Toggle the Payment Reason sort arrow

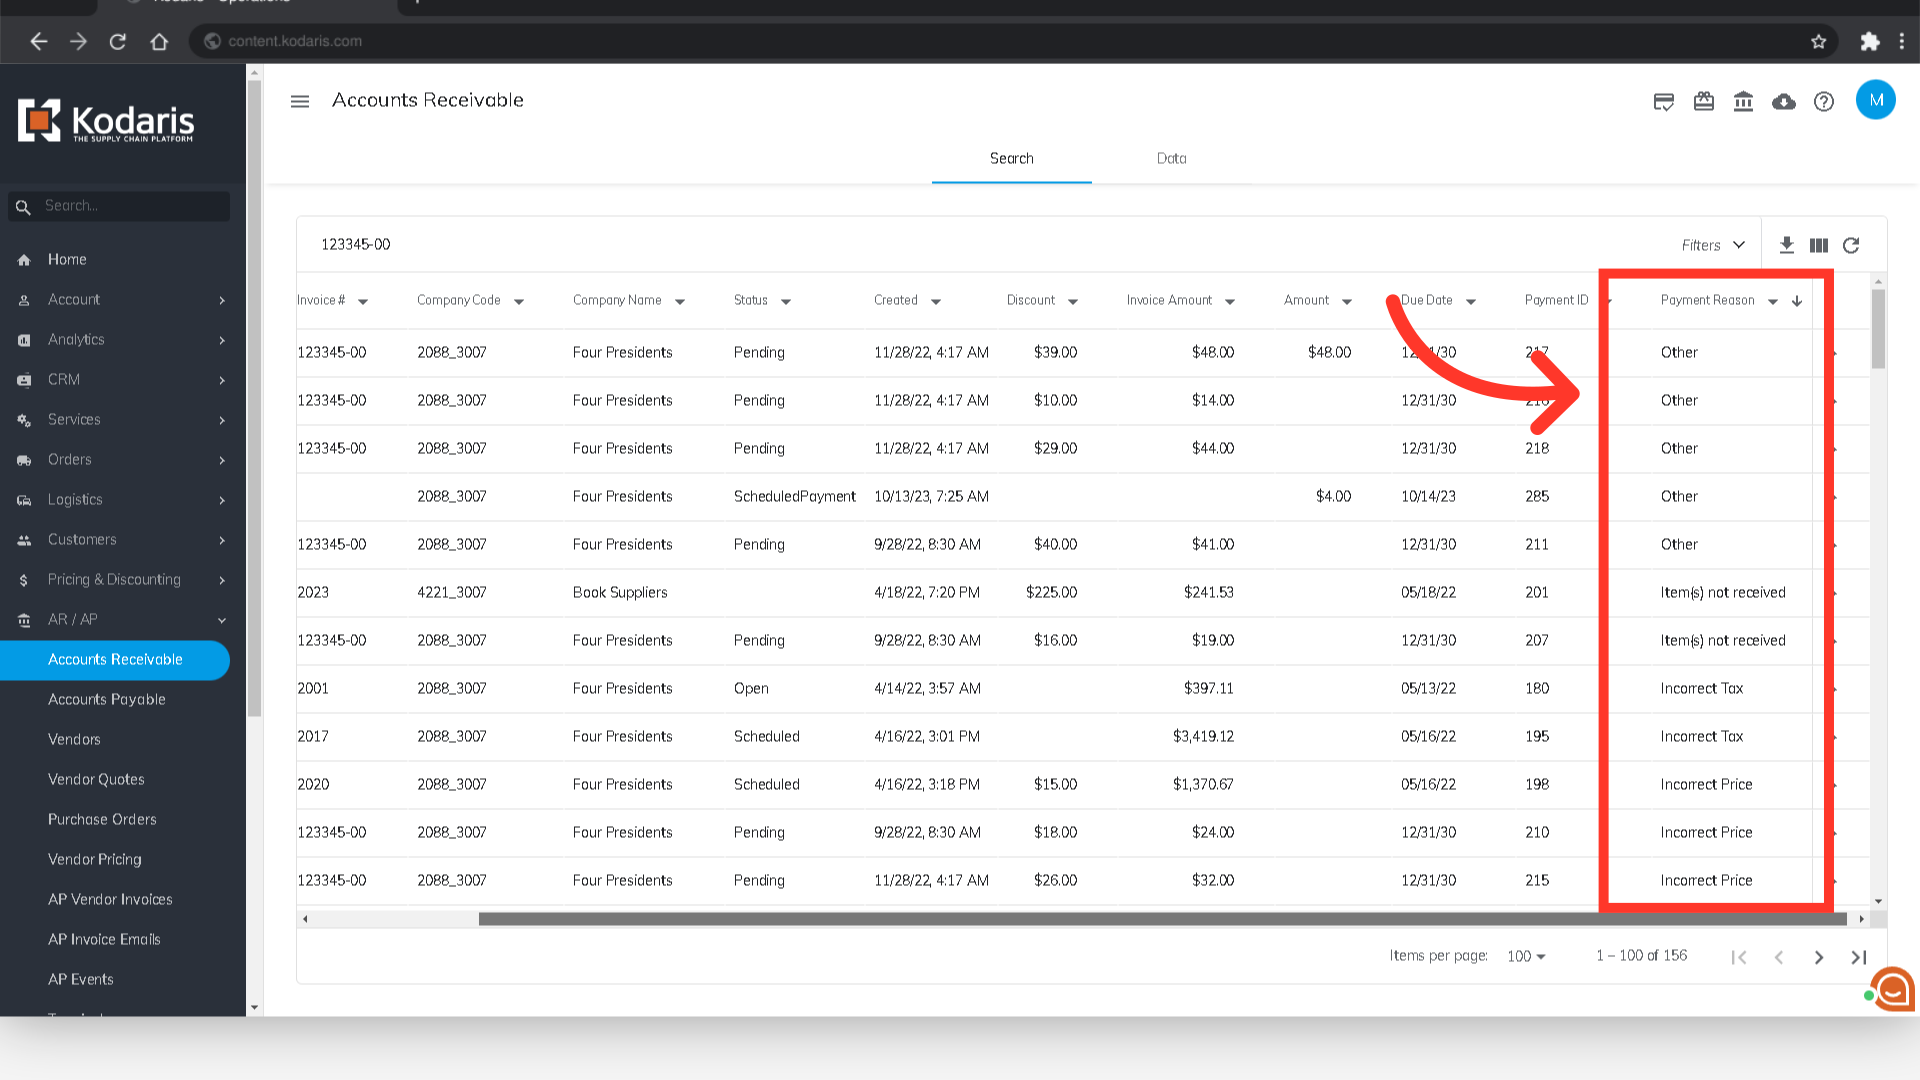point(1797,301)
